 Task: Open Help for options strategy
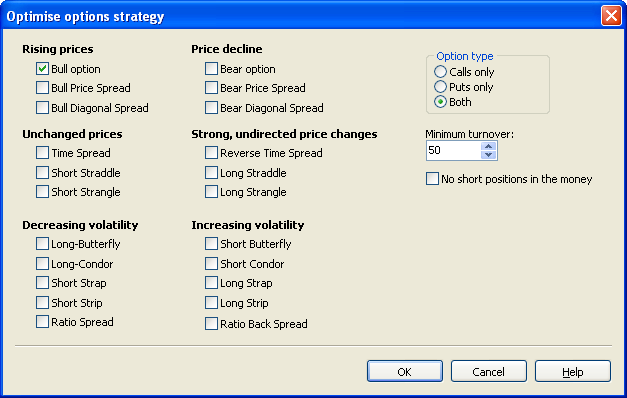pyautogui.click(x=573, y=371)
